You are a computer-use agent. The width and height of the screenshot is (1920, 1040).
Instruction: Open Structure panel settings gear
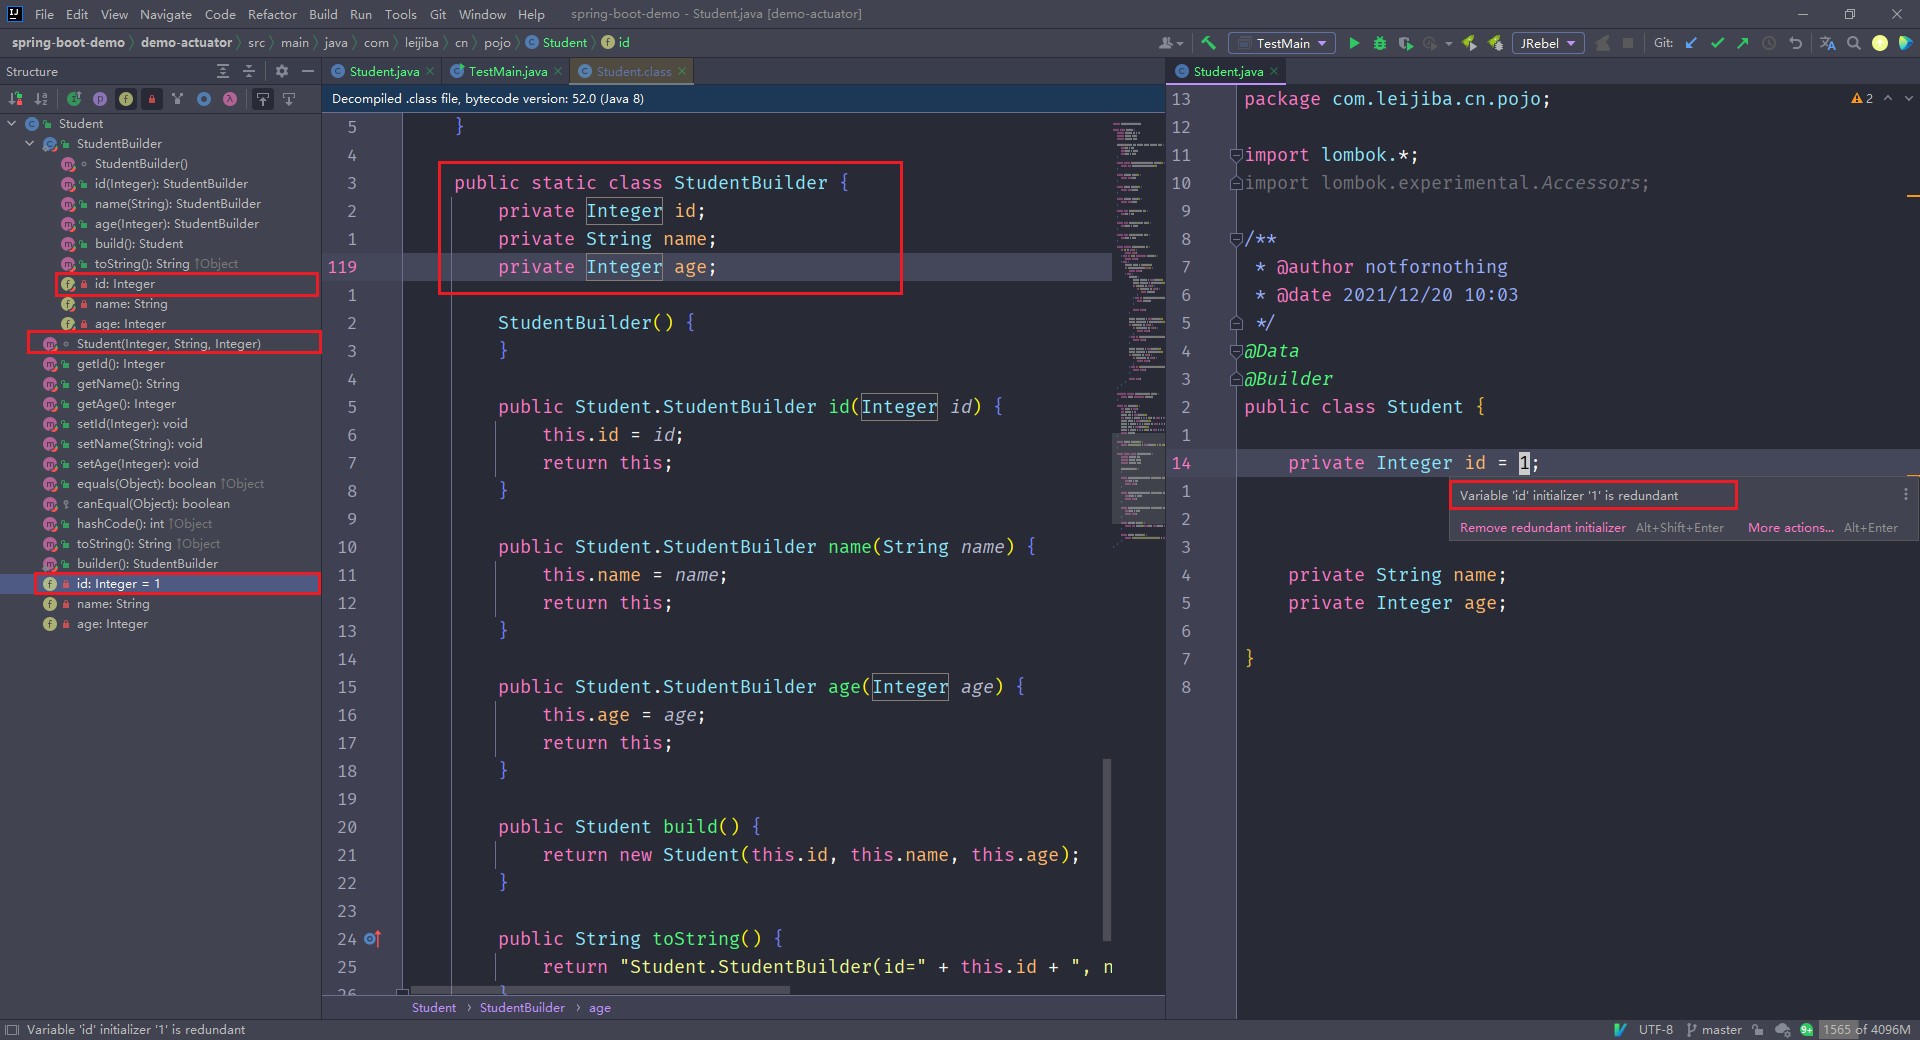(282, 71)
